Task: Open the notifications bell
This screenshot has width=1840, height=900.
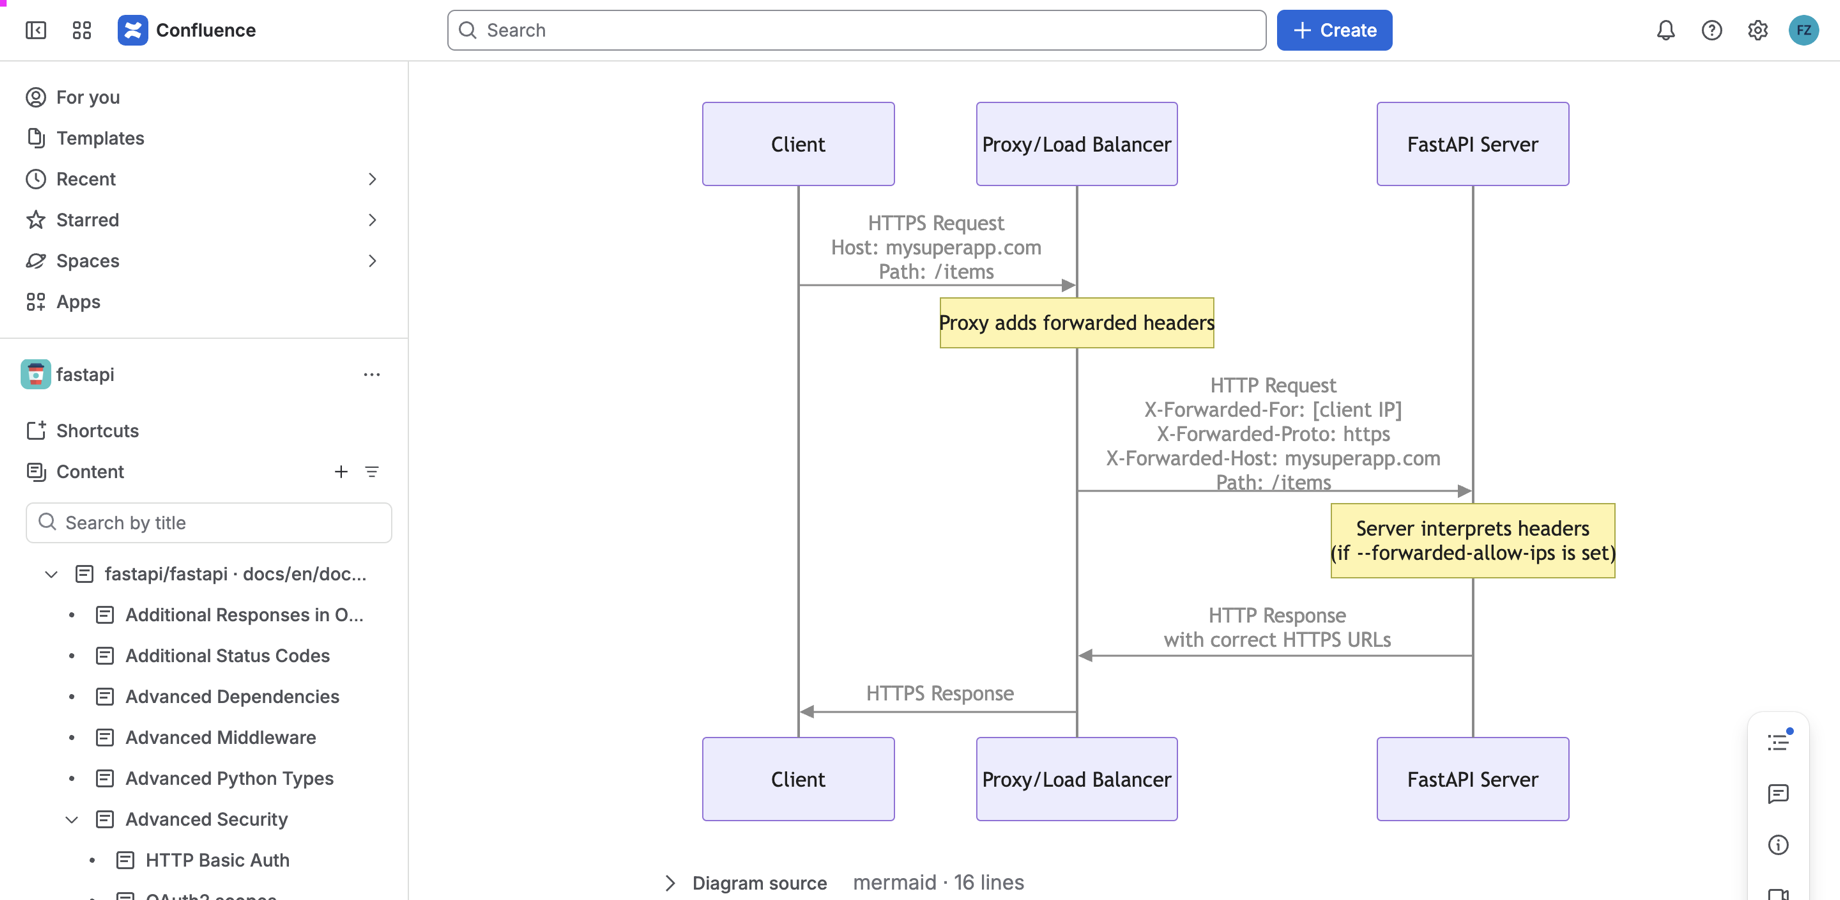Action: (x=1666, y=30)
